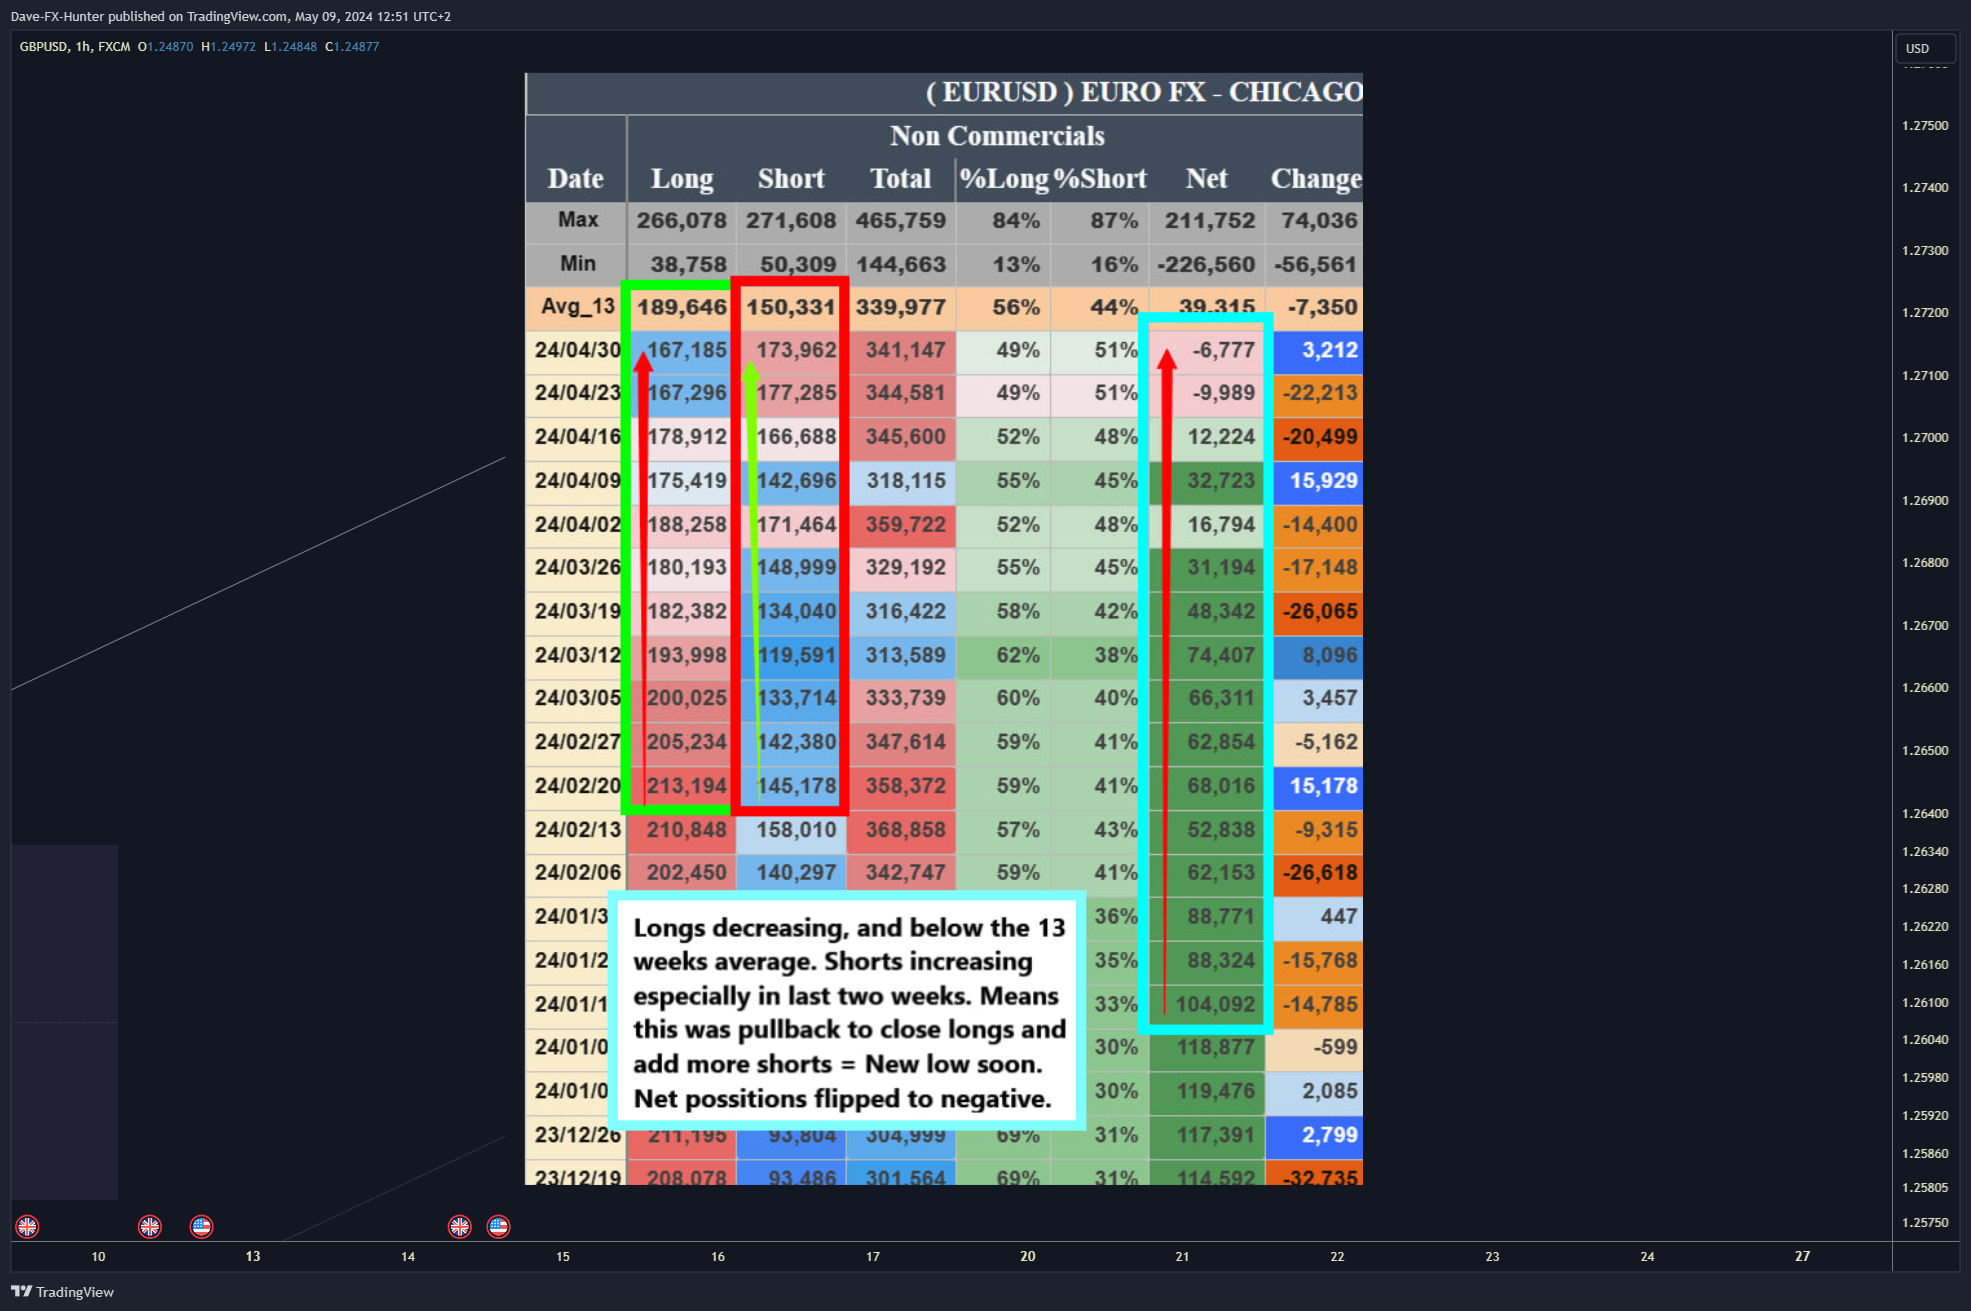1971x1311 pixels.
Task: Click date 16 on the time axis
Action: [718, 1256]
